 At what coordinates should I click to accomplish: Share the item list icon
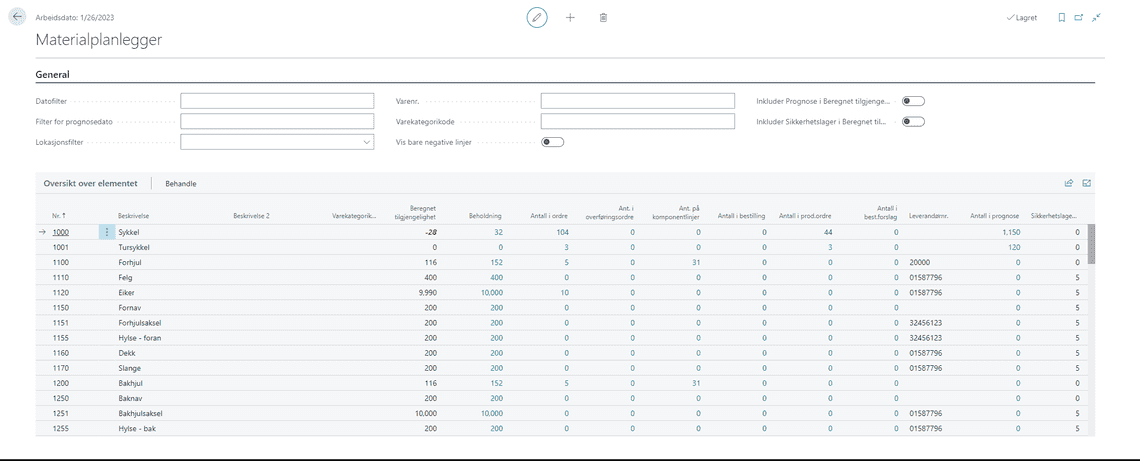[1069, 183]
